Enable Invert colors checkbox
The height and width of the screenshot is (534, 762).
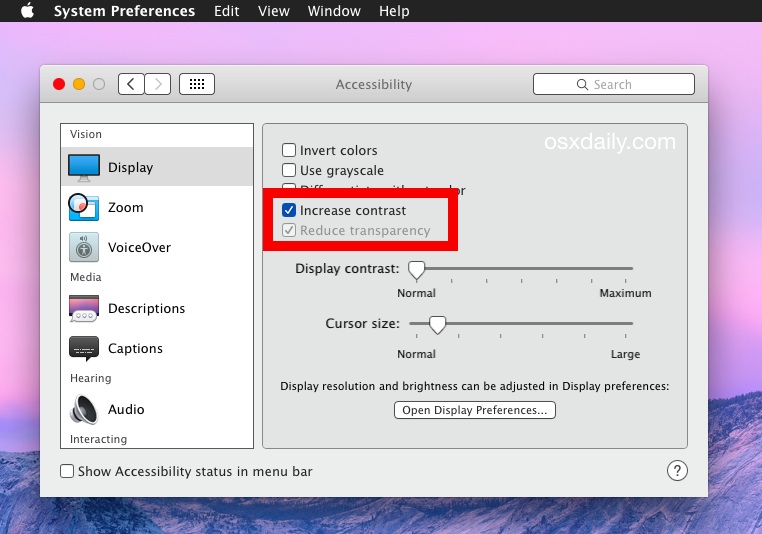tap(289, 150)
